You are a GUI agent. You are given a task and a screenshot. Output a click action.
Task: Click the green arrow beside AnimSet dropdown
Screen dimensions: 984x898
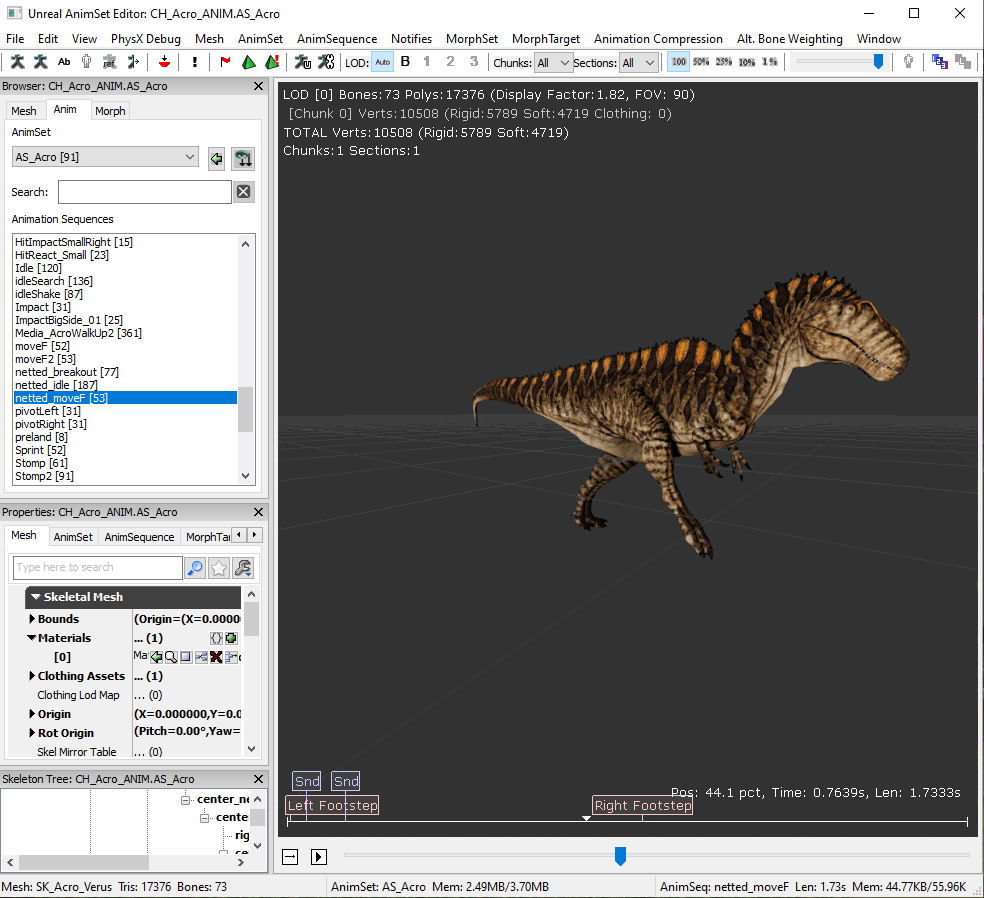point(216,158)
